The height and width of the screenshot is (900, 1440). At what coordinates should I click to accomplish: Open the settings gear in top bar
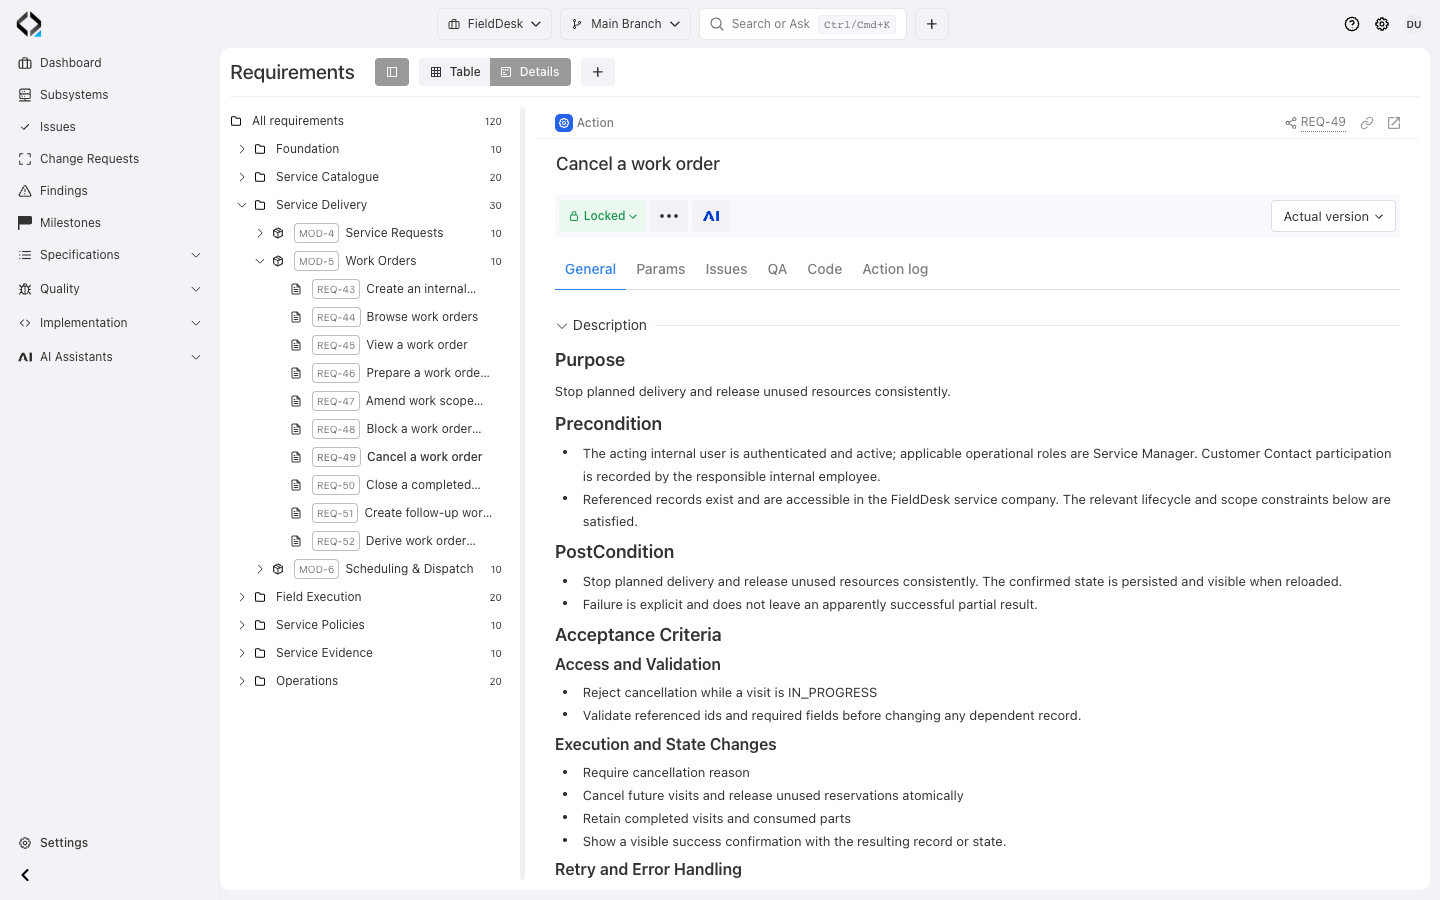(1382, 24)
